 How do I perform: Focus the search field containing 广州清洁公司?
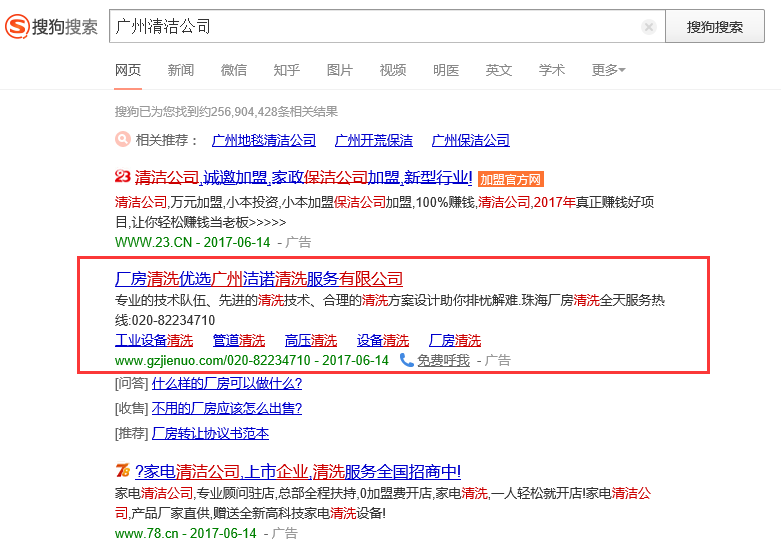[x=387, y=26]
